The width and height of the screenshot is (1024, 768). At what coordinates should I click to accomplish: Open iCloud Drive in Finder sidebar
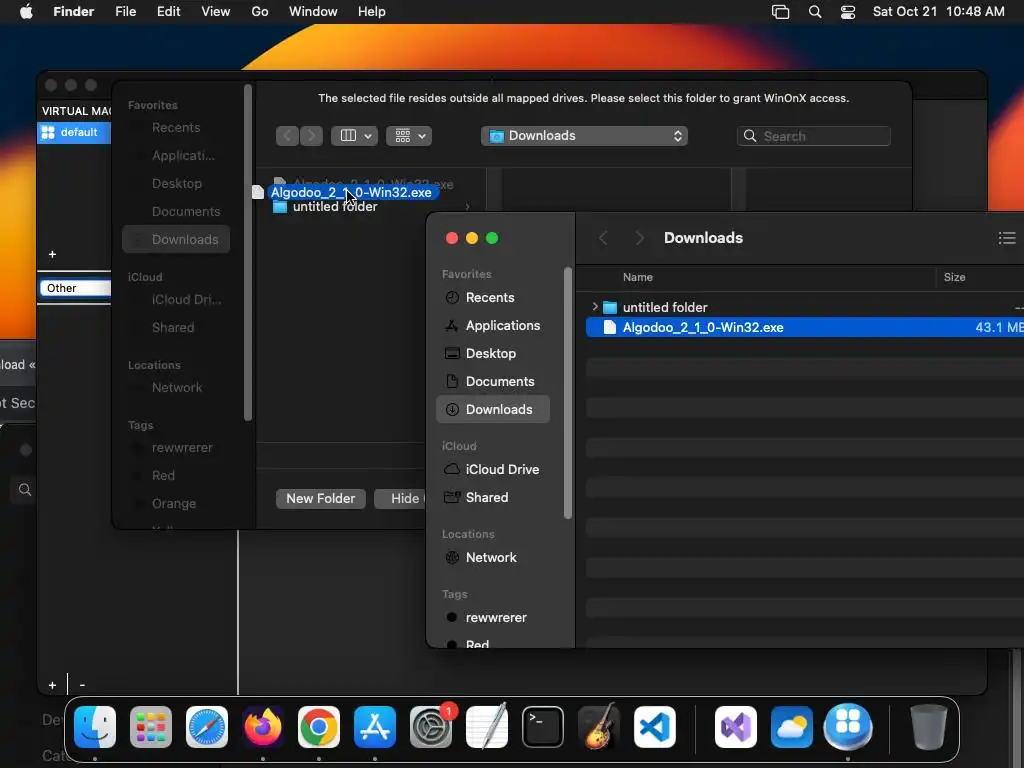[x=493, y=470]
